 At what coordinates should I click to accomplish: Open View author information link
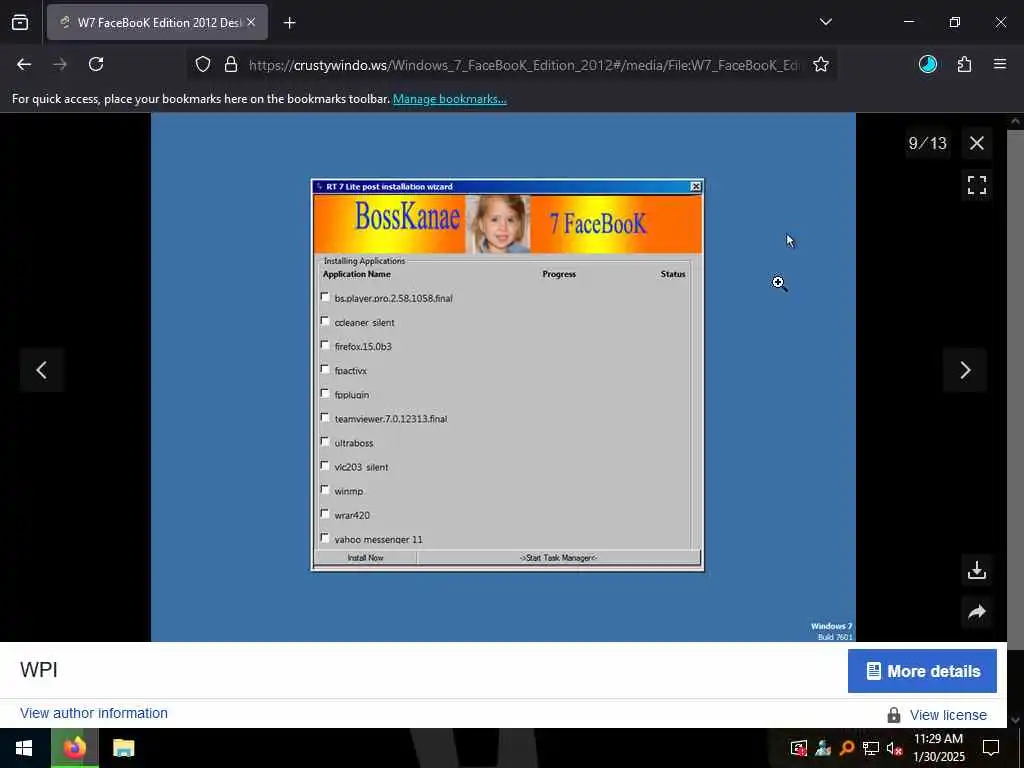94,713
